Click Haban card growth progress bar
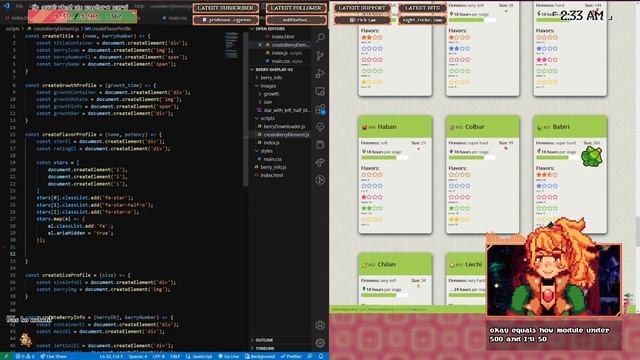Viewport: 640px width, 360px height. click(x=384, y=158)
